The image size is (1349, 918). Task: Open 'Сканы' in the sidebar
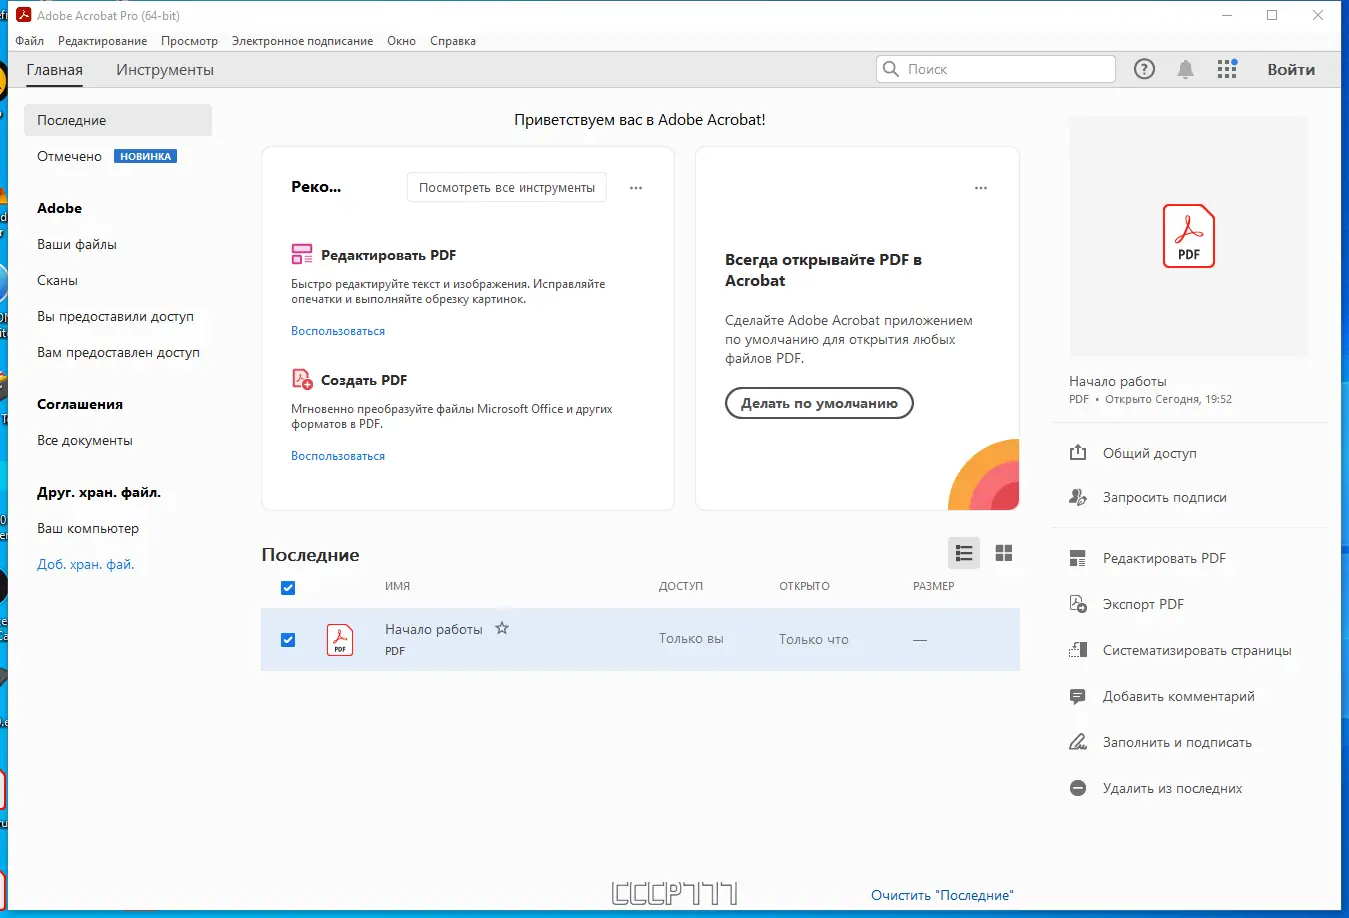[x=58, y=280]
